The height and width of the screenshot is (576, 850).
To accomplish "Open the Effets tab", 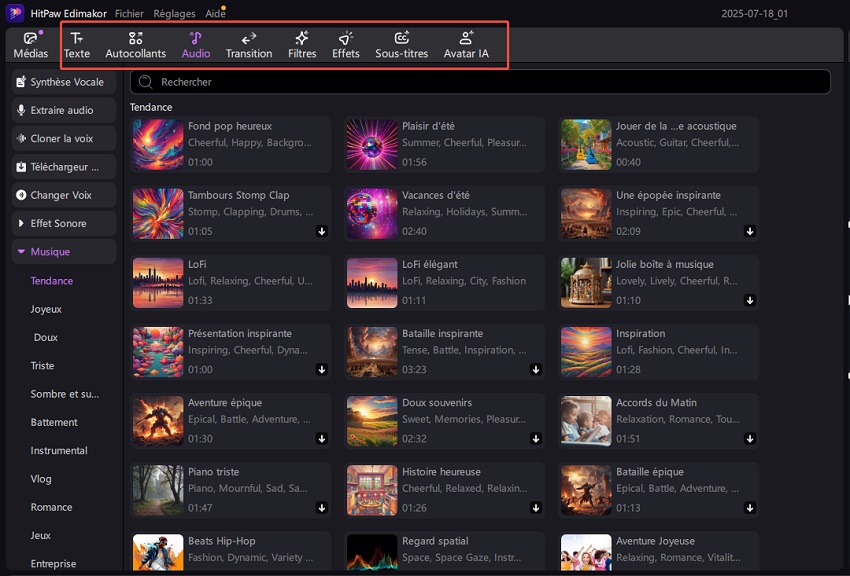I will pos(346,45).
